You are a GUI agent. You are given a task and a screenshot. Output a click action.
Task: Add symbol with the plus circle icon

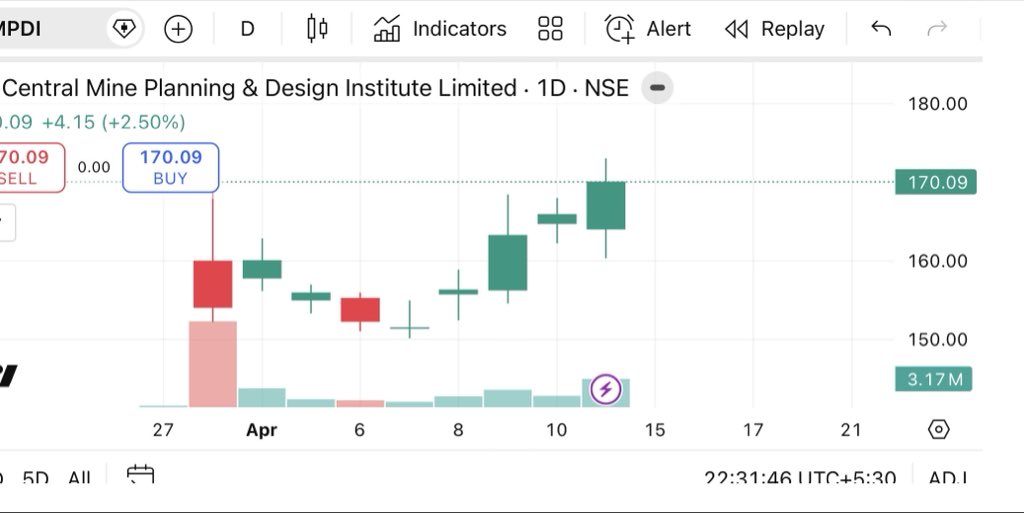pos(178,29)
